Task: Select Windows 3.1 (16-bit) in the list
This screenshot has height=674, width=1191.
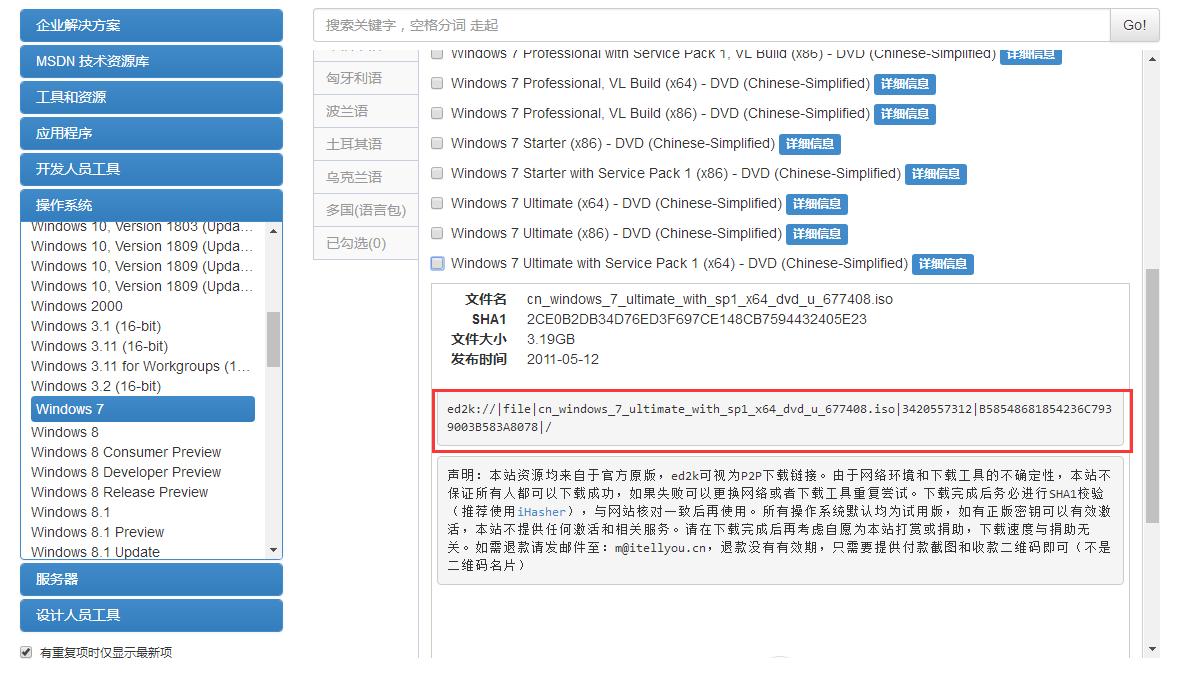Action: point(96,326)
